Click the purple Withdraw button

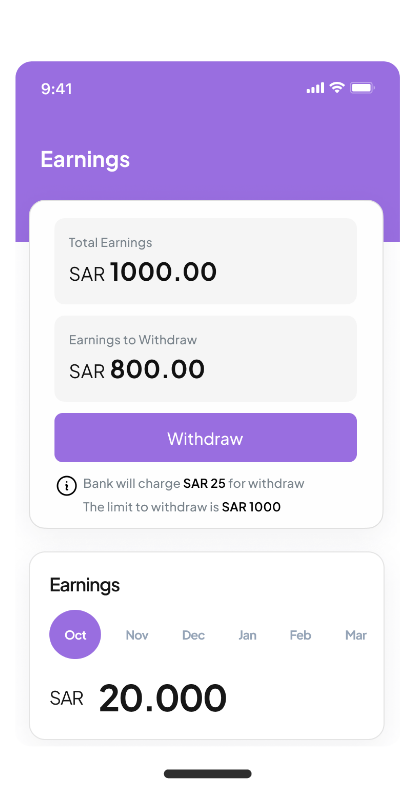(x=206, y=437)
